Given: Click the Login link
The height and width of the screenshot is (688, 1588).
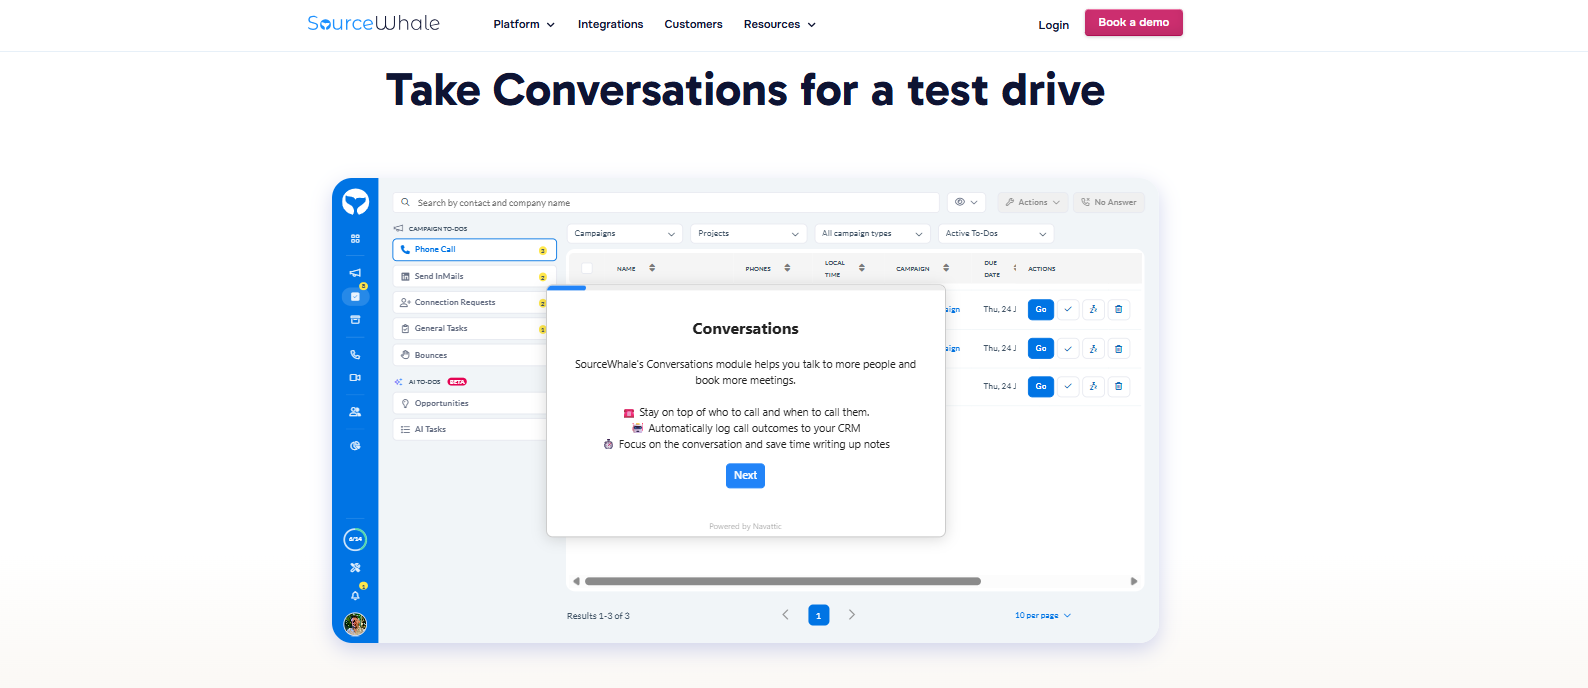Looking at the screenshot, I should (x=1053, y=25).
